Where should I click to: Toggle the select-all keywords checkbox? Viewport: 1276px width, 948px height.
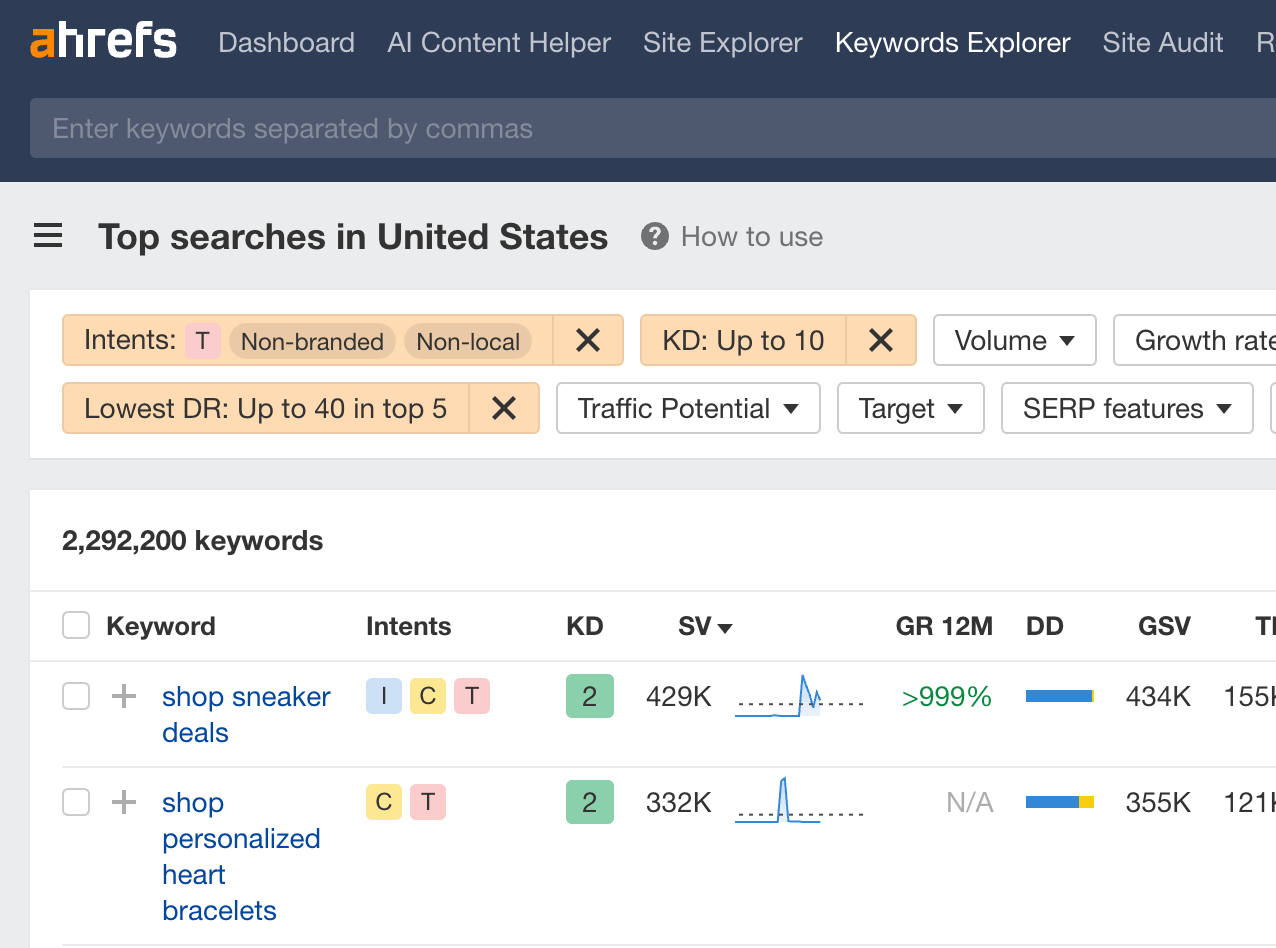click(x=75, y=624)
